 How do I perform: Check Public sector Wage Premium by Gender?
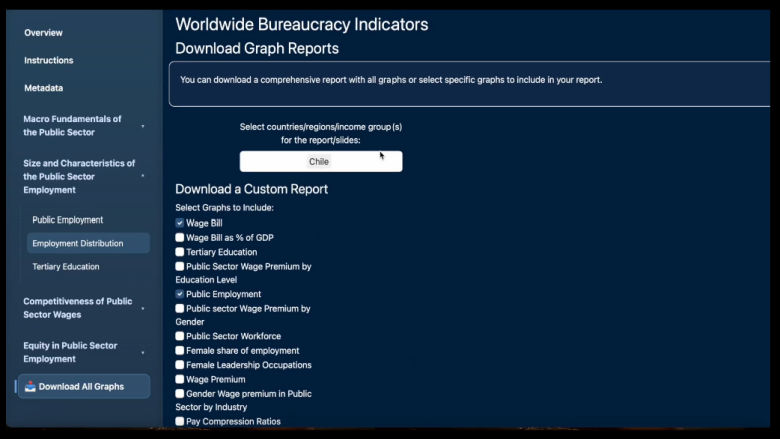click(180, 308)
